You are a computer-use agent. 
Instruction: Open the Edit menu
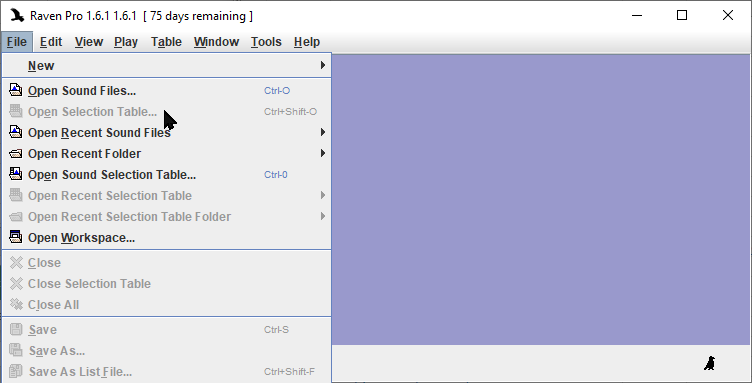tap(51, 42)
